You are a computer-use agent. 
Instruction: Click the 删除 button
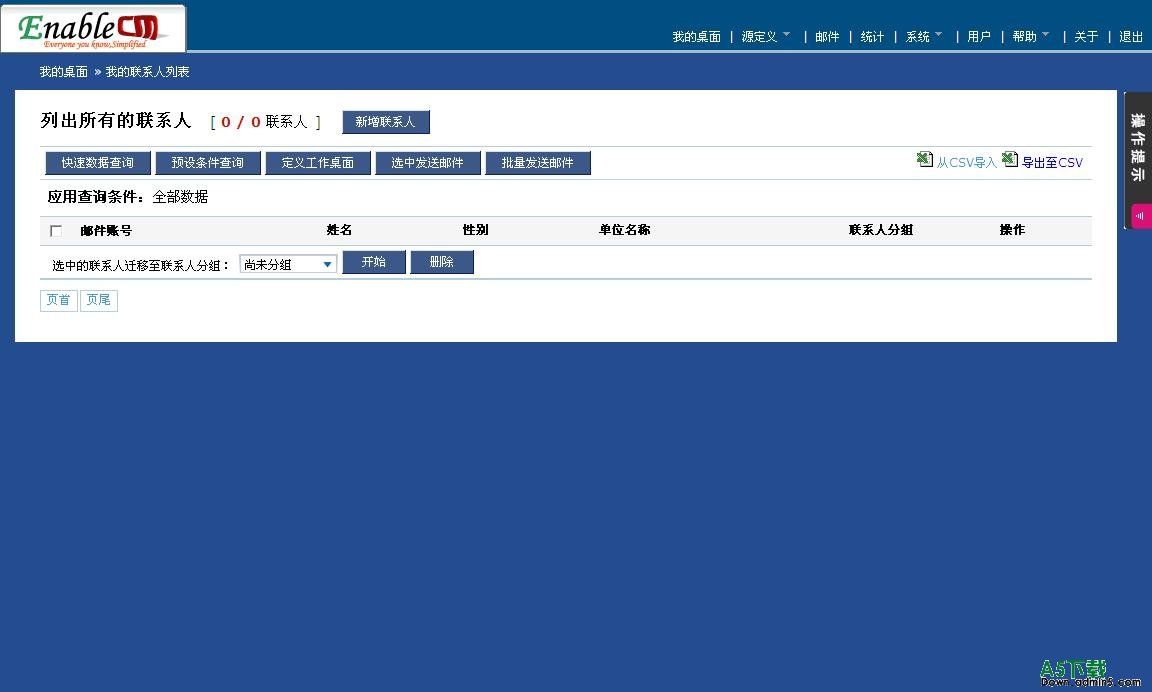pos(442,262)
